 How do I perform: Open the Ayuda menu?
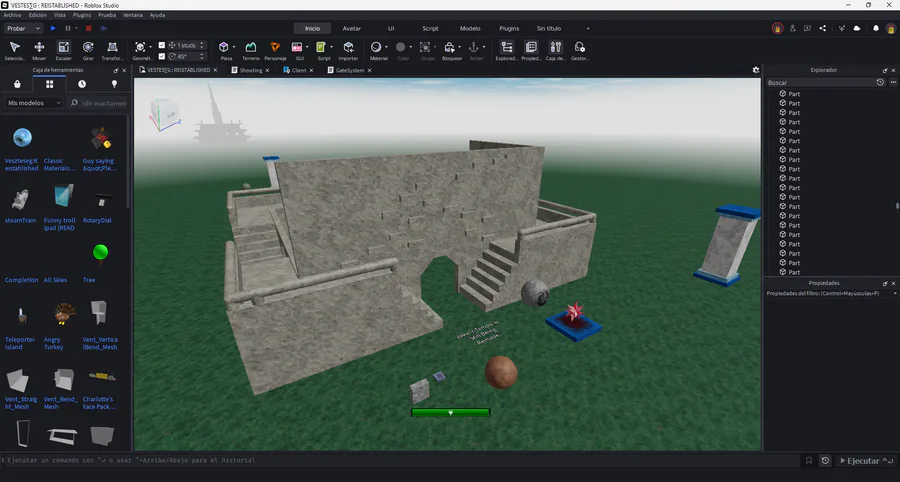[x=157, y=15]
